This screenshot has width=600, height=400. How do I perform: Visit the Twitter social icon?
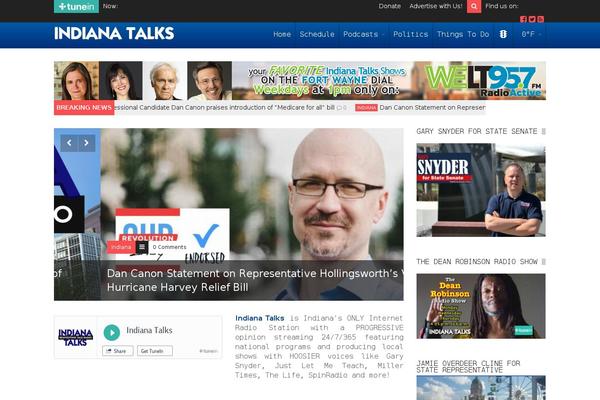pyautogui.click(x=532, y=19)
